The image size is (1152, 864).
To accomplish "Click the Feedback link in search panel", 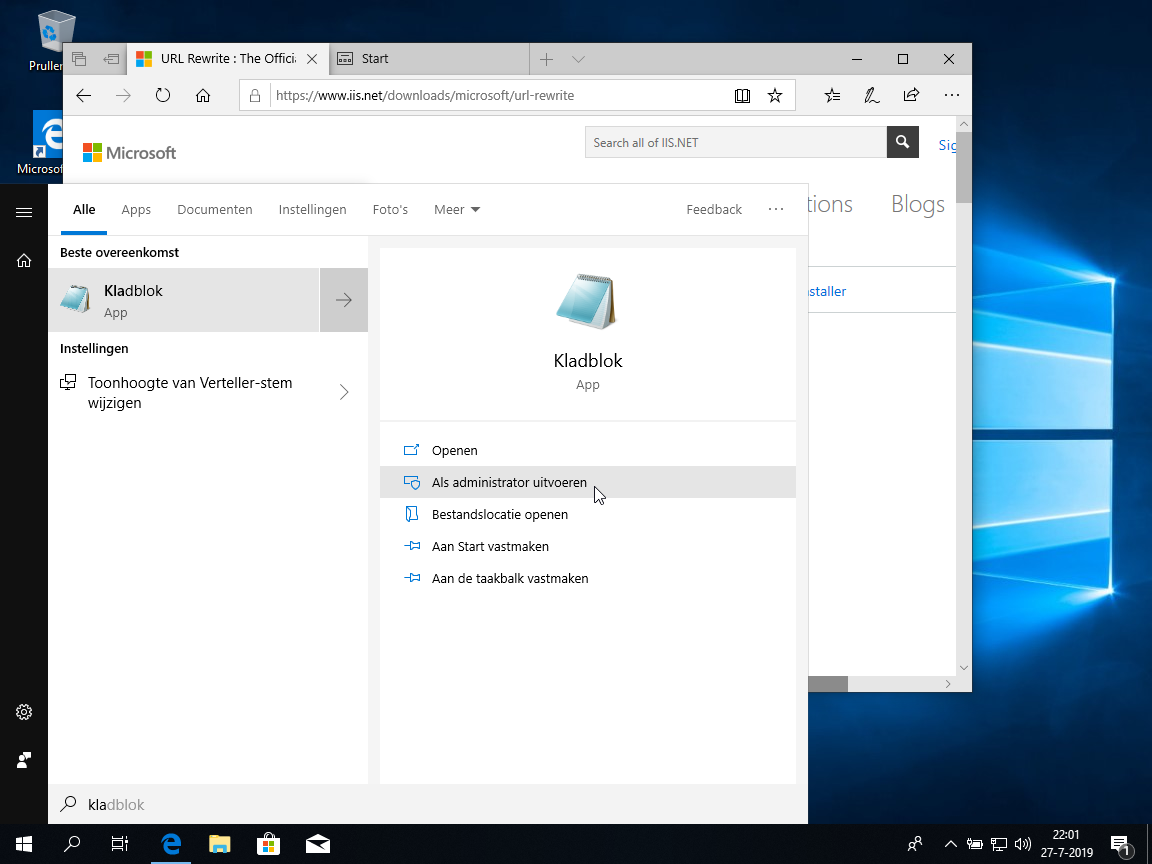I will point(714,209).
